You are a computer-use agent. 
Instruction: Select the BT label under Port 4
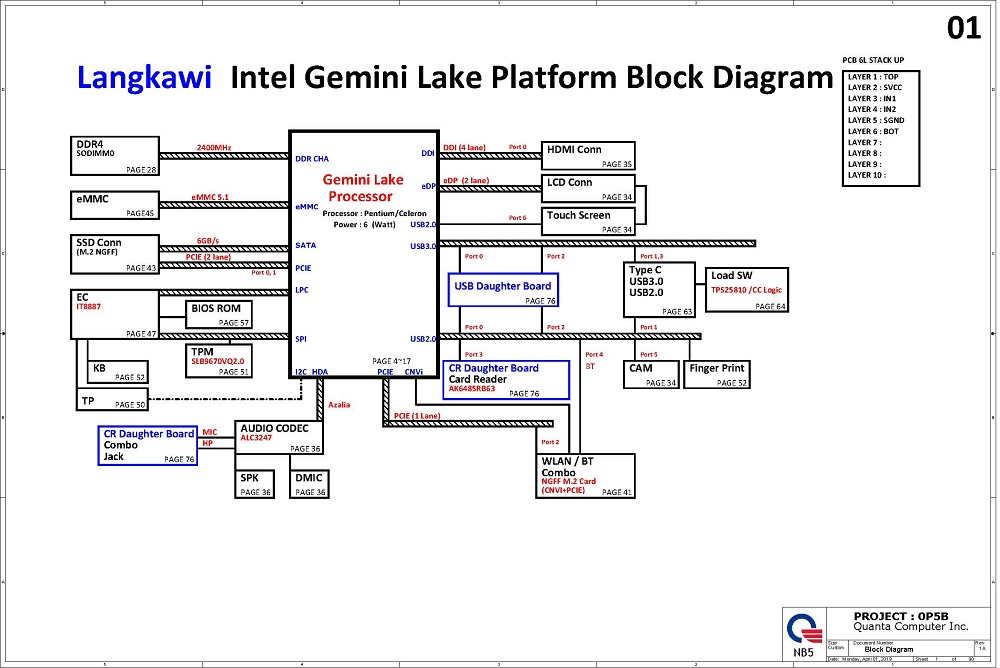590,366
